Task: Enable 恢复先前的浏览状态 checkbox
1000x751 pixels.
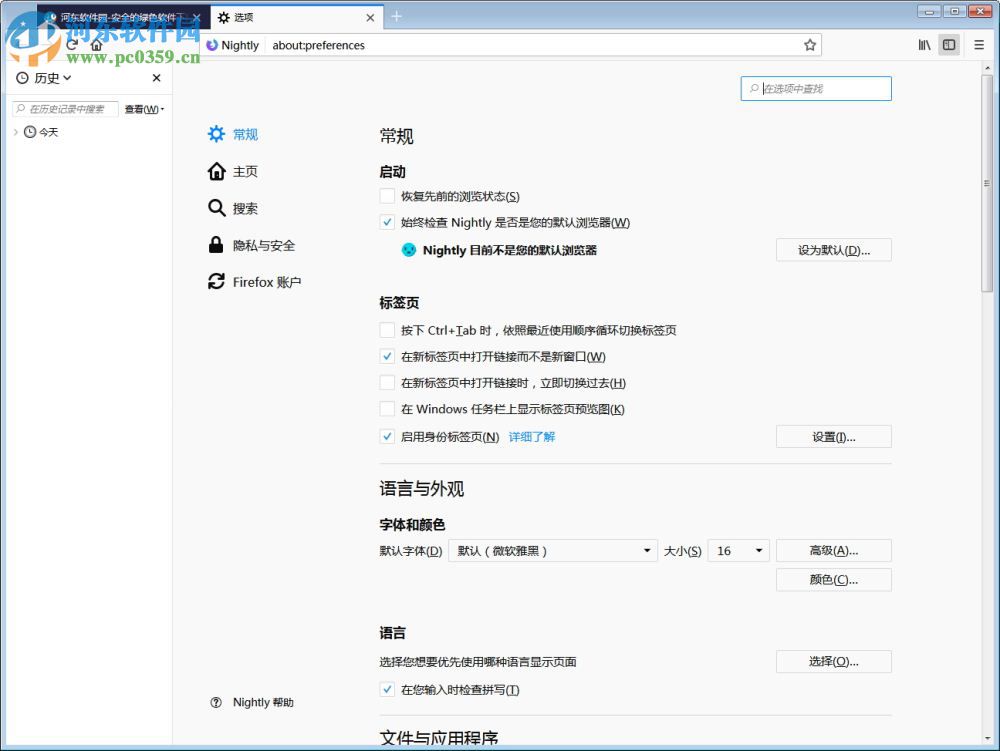Action: click(387, 196)
